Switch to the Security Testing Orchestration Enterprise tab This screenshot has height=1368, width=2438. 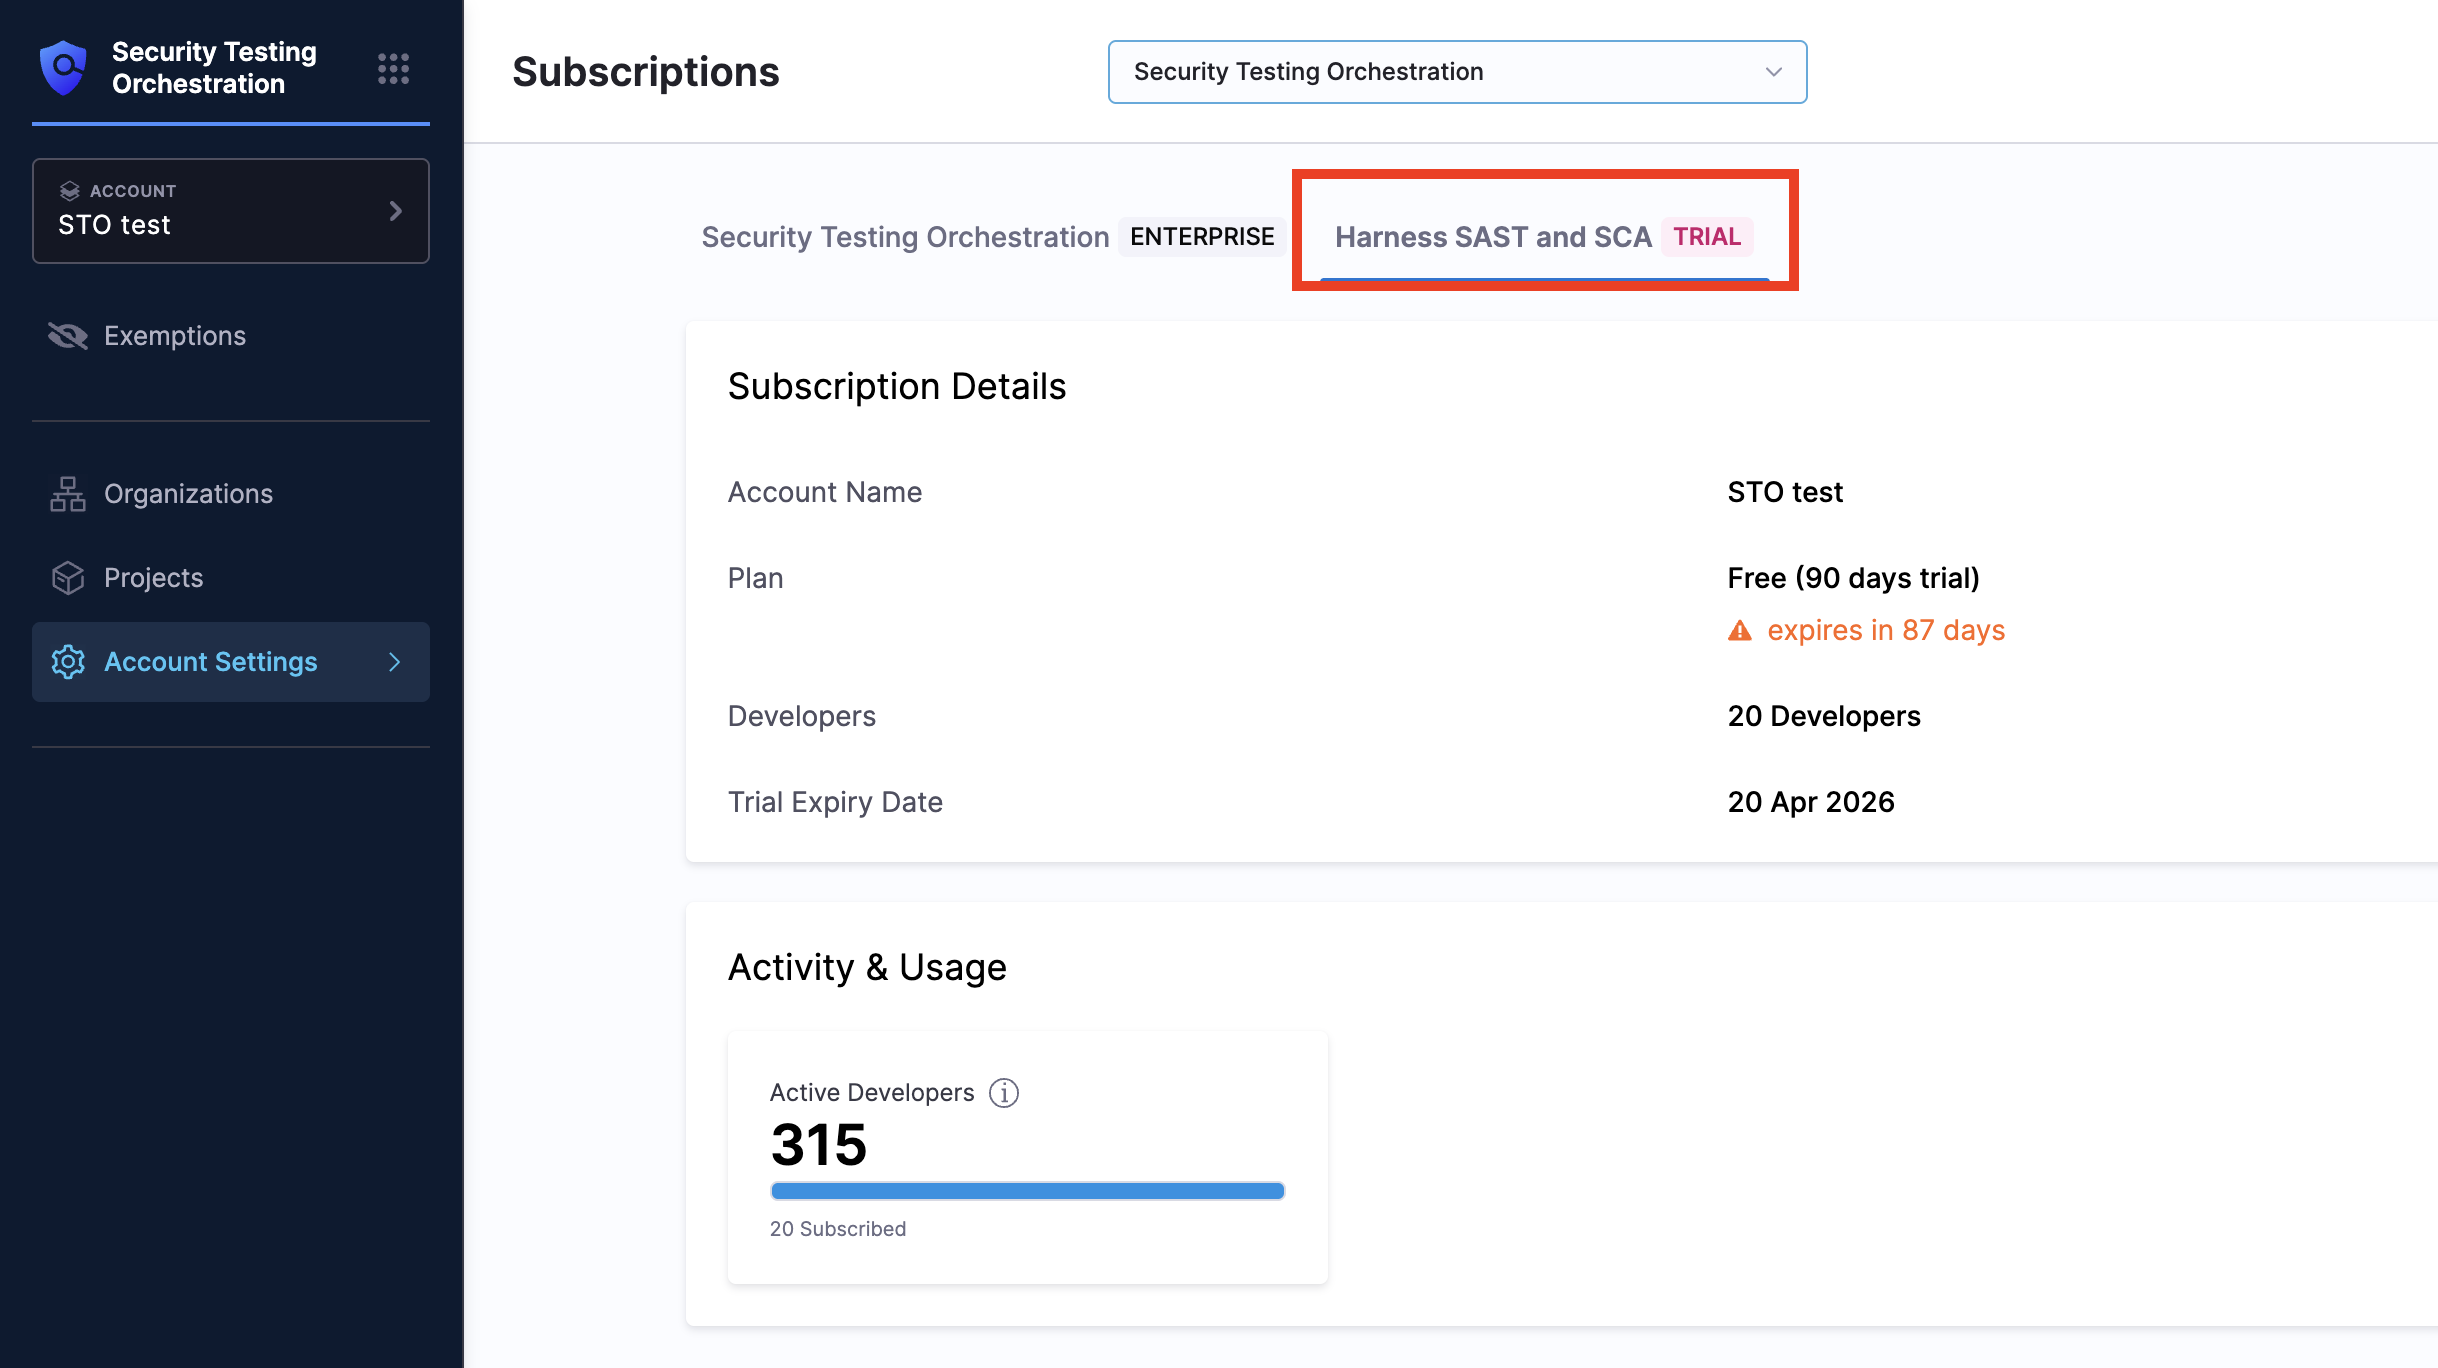(904, 237)
